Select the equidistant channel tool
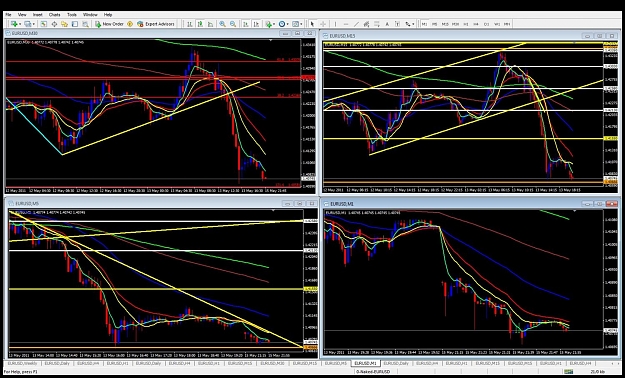Image resolution: width=625 pixels, height=378 pixels. pos(366,24)
